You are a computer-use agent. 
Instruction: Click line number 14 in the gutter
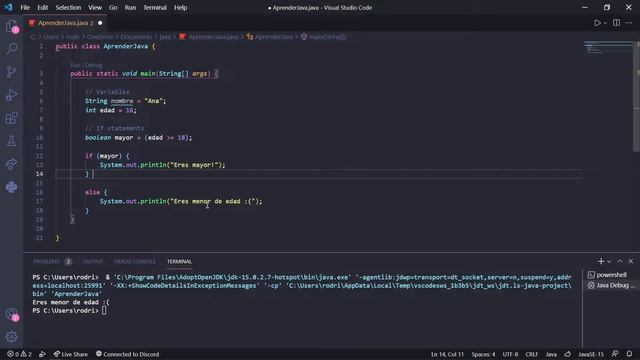pos(39,174)
